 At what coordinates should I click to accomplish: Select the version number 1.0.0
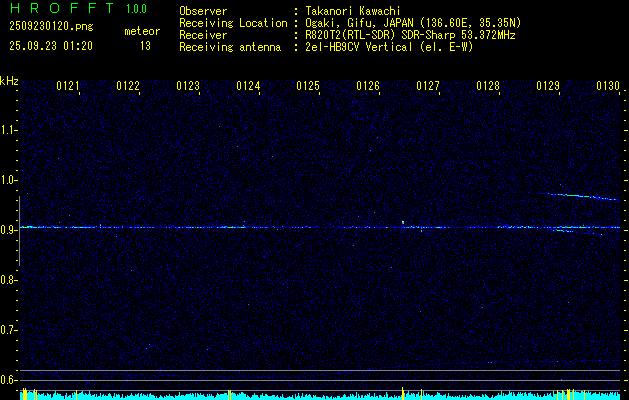[136, 9]
